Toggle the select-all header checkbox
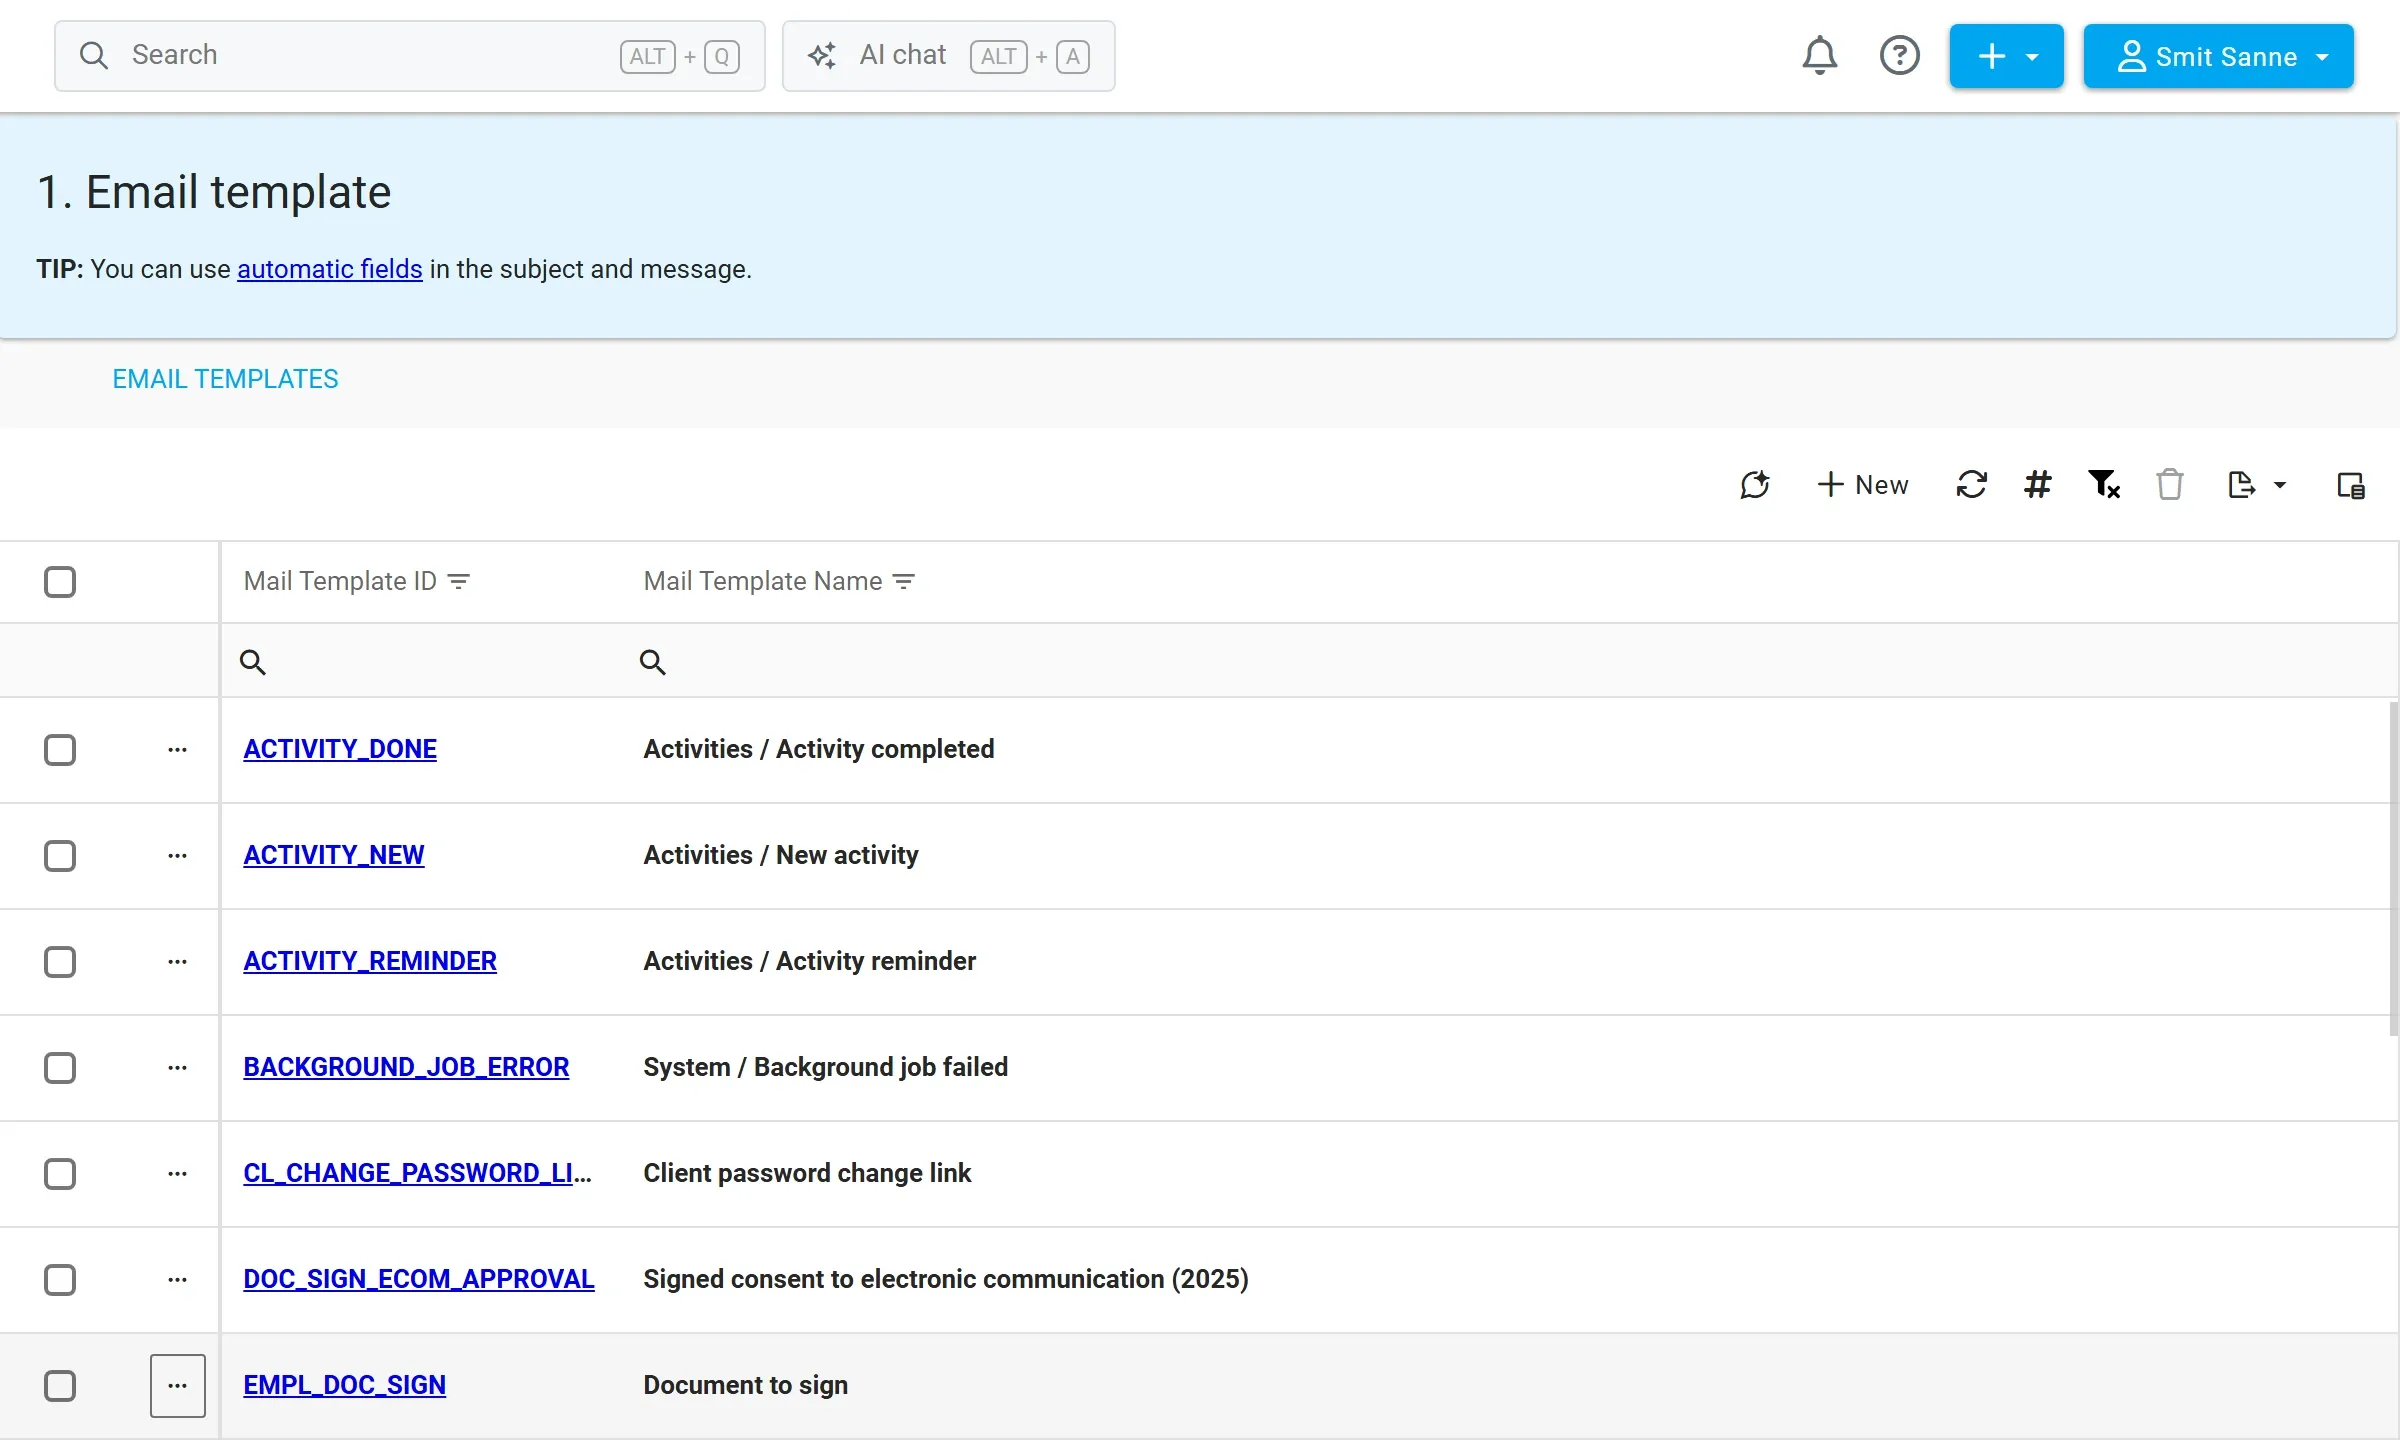Screen dimensions: 2400x1440 click(x=60, y=582)
